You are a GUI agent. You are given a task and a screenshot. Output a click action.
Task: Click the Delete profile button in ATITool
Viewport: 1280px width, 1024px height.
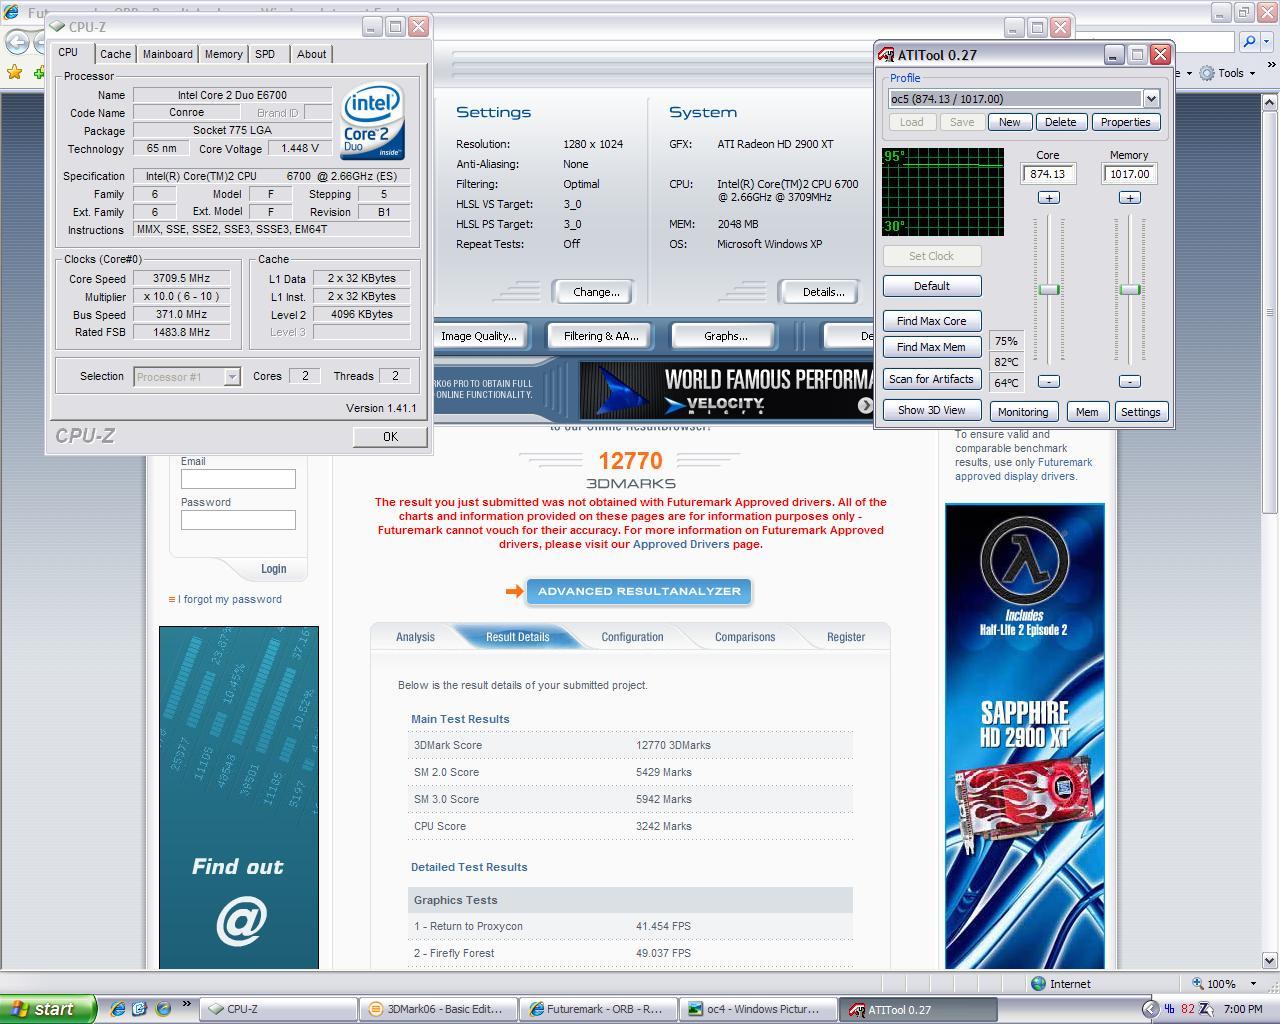click(x=1060, y=122)
